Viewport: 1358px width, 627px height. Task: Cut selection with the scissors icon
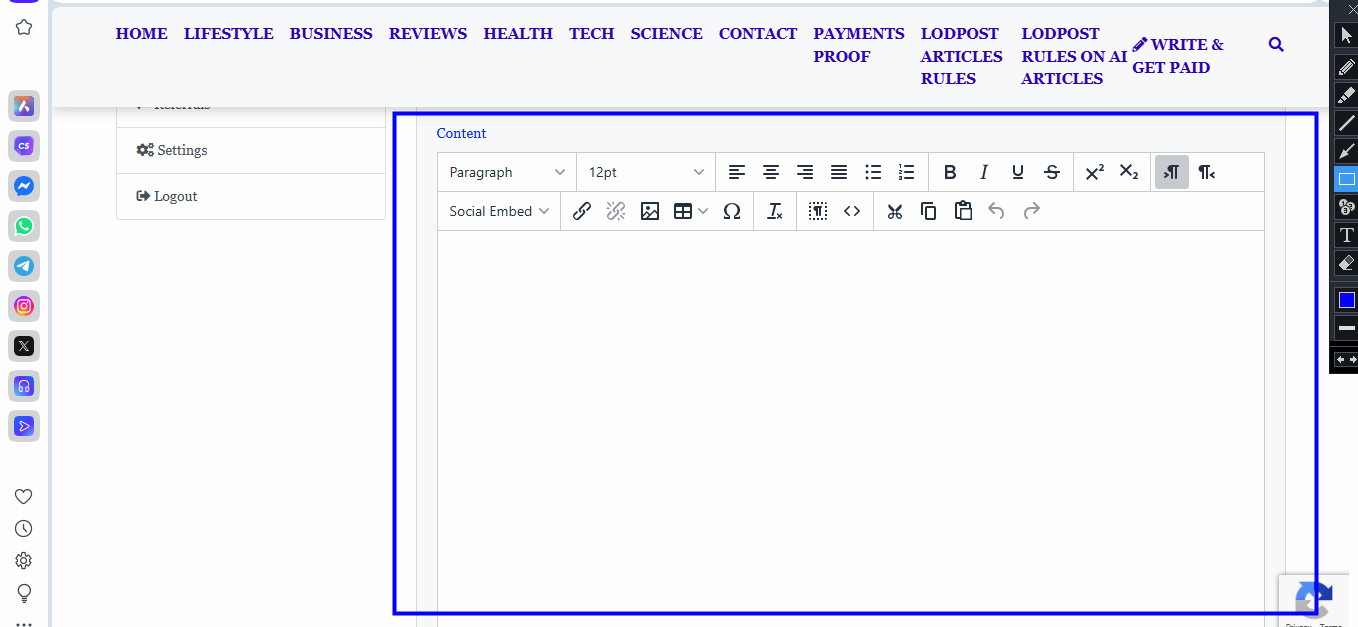895,211
